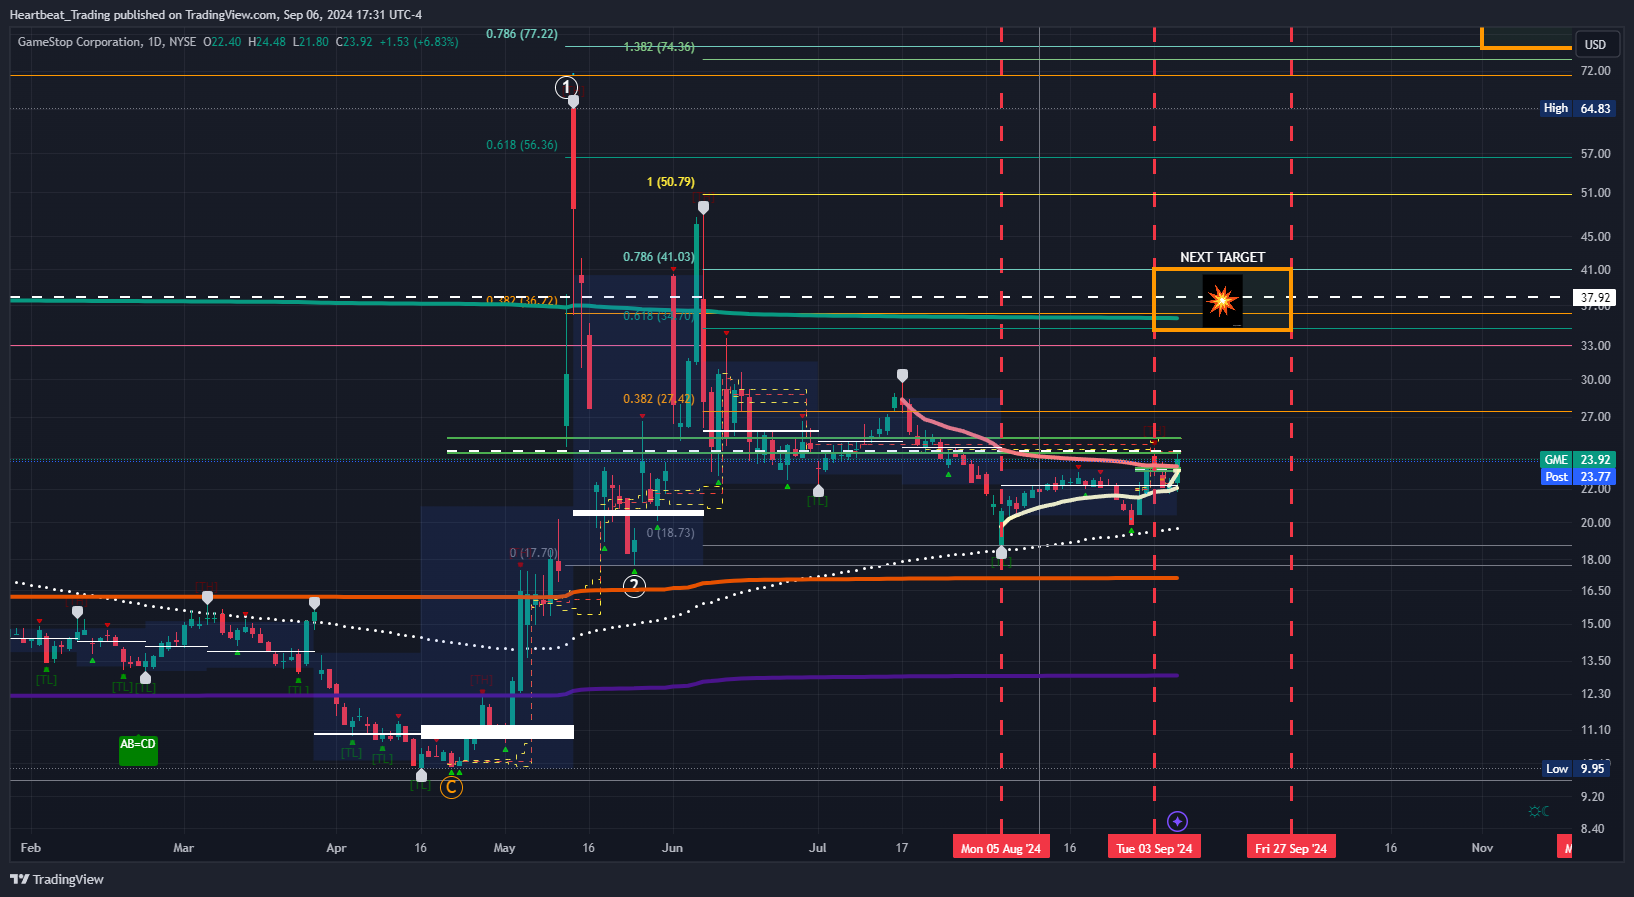Image resolution: width=1634 pixels, height=897 pixels.
Task: Click the 0 (17.70) Fibonacci label
Action: coord(533,553)
